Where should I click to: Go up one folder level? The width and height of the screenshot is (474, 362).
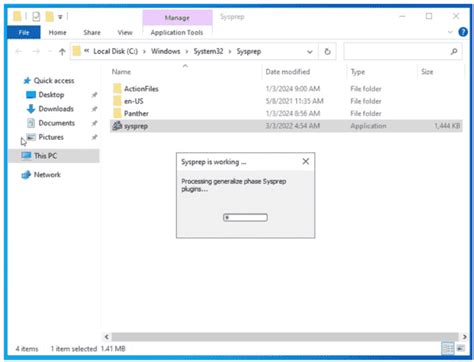coord(62,51)
